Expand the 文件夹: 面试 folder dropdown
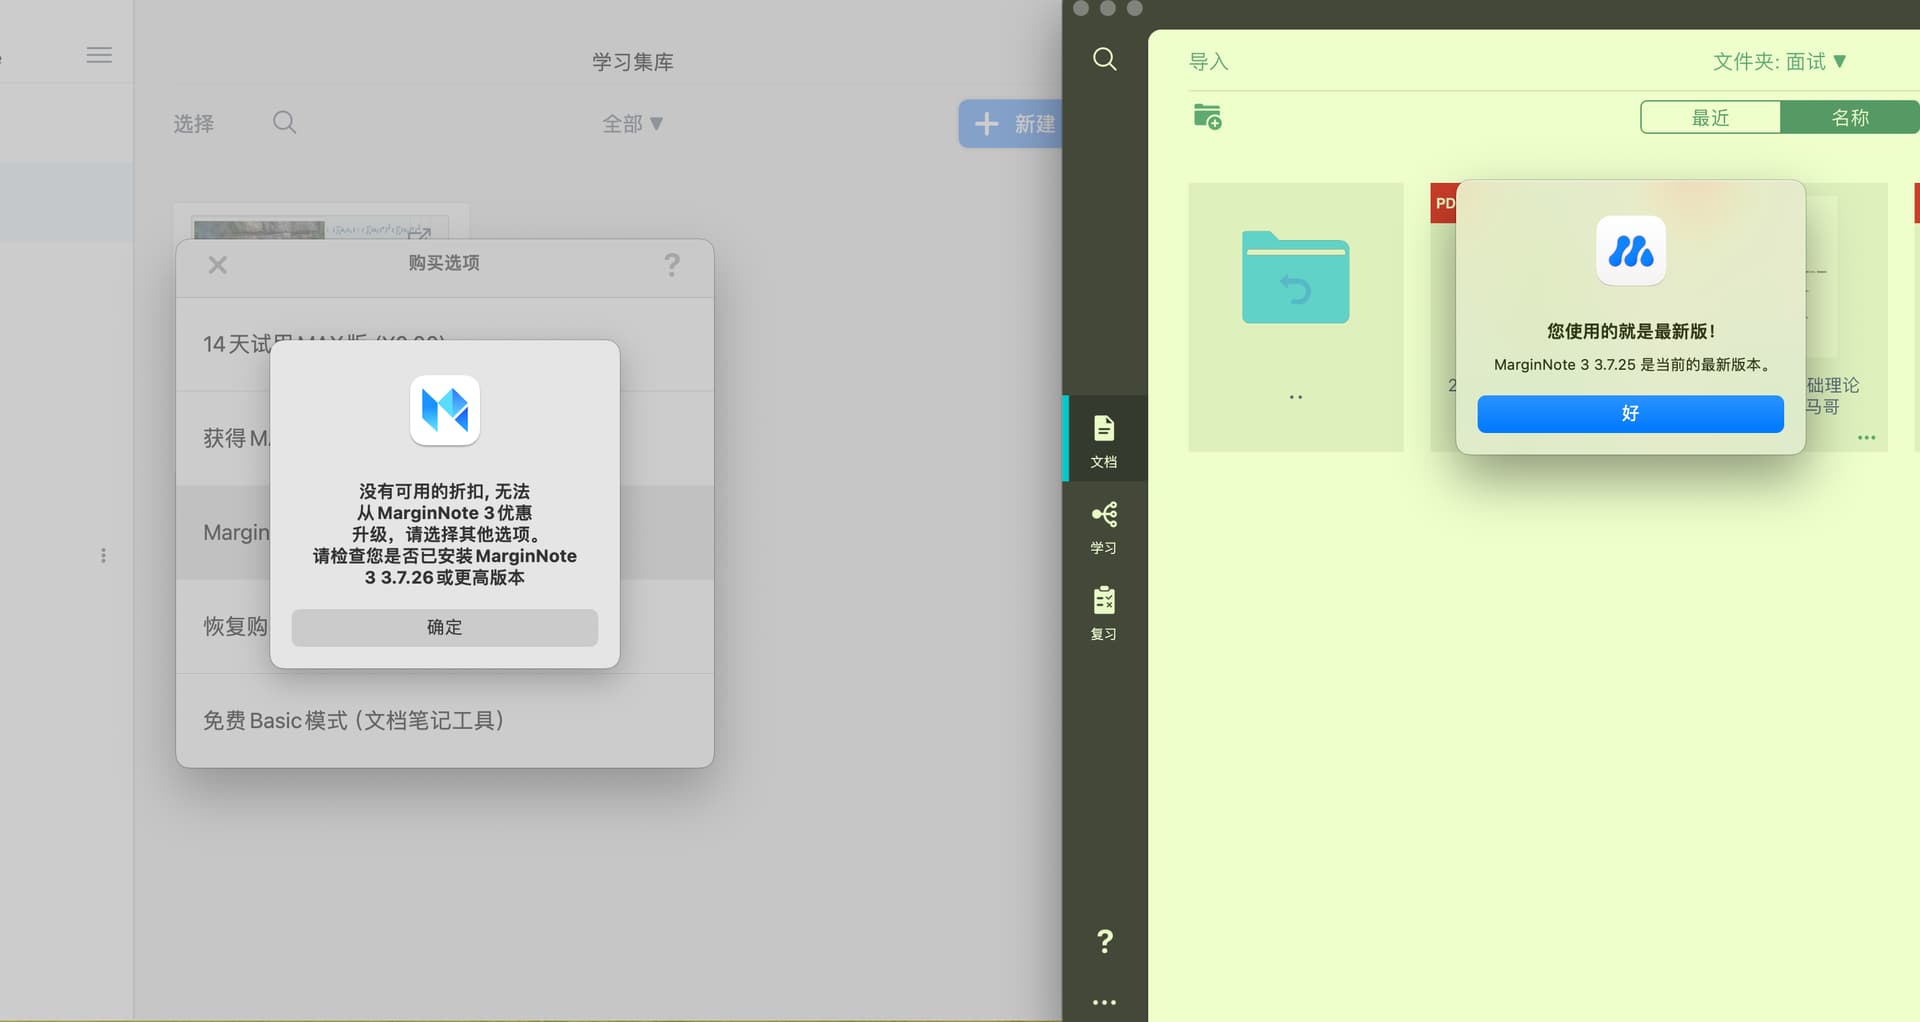 pyautogui.click(x=1780, y=62)
